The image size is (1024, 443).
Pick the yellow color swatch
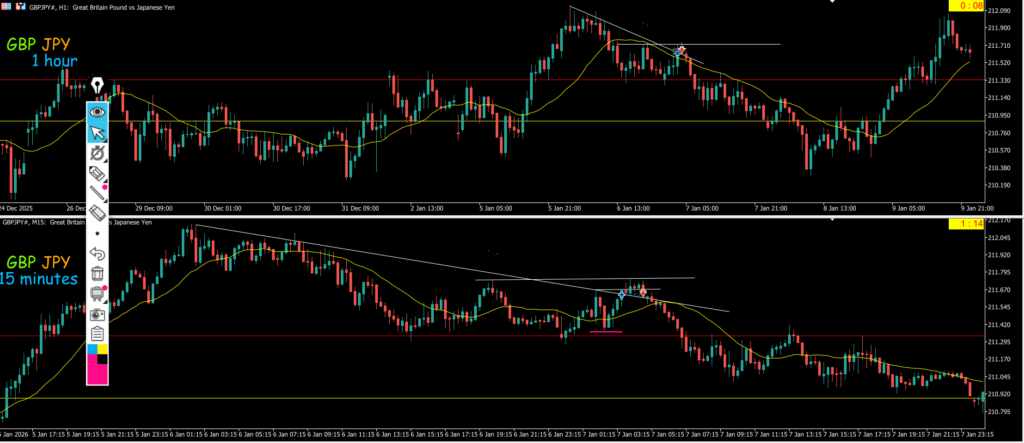click(x=103, y=351)
